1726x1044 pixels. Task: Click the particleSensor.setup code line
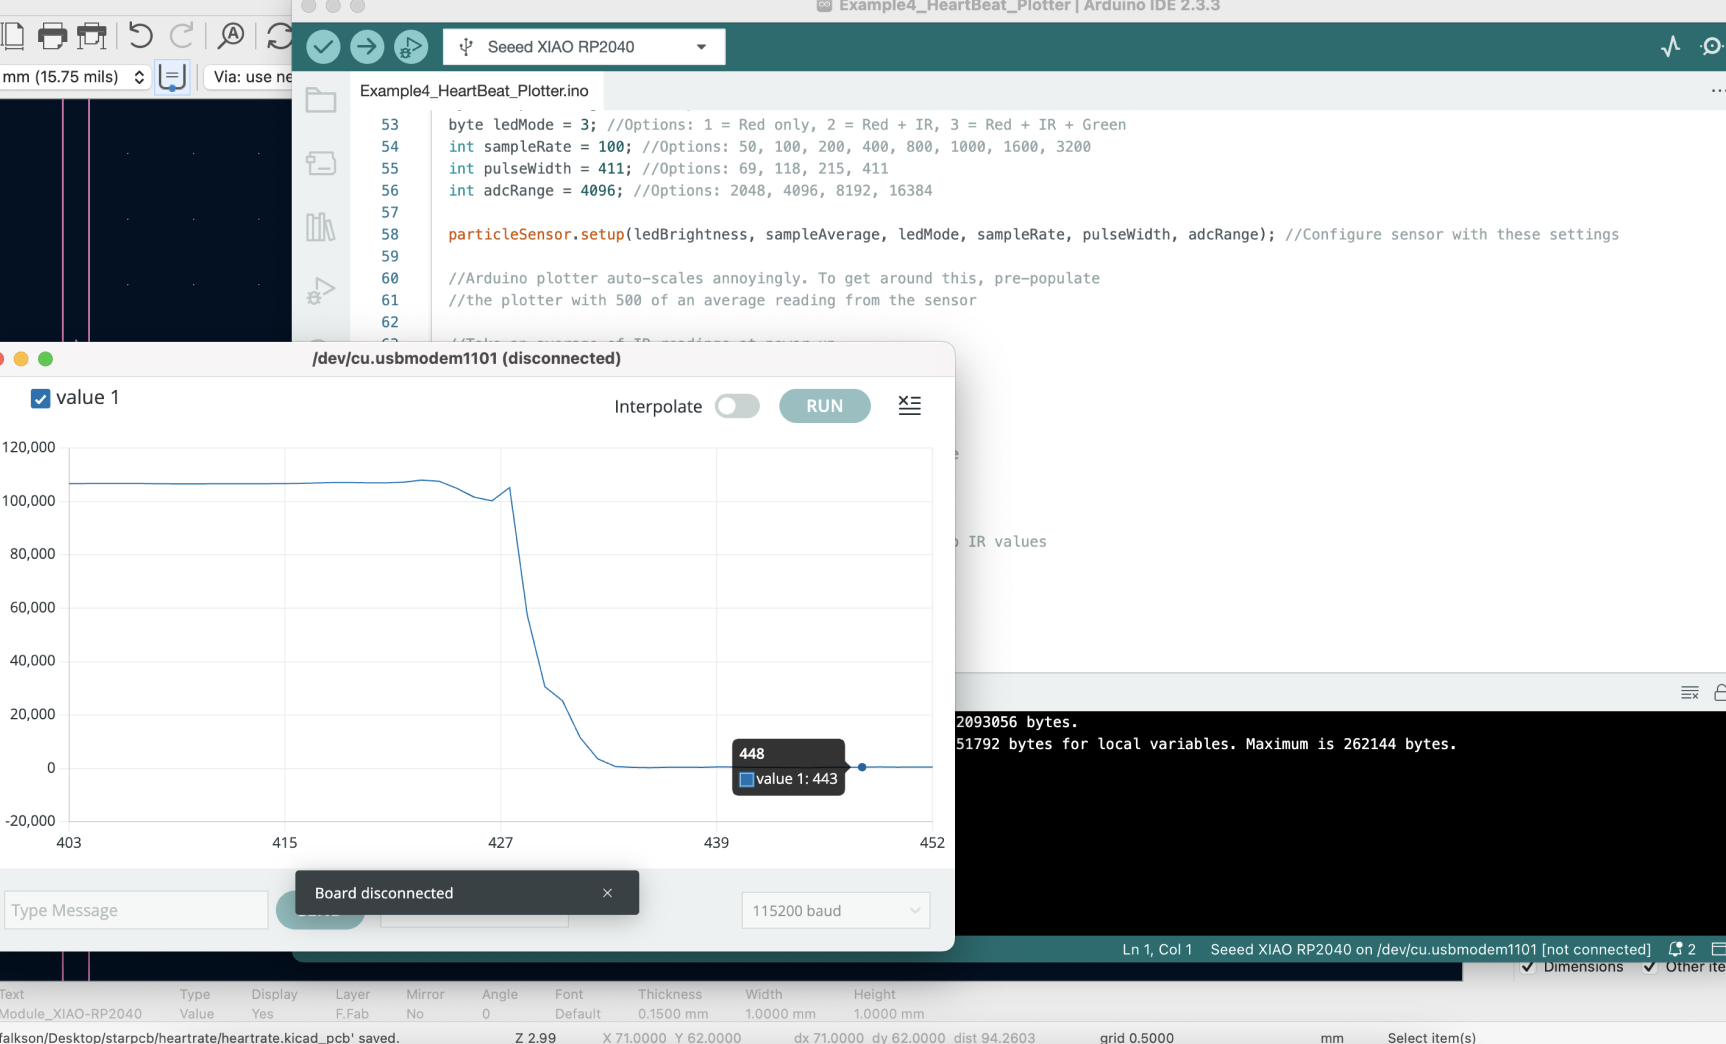[1033, 234]
